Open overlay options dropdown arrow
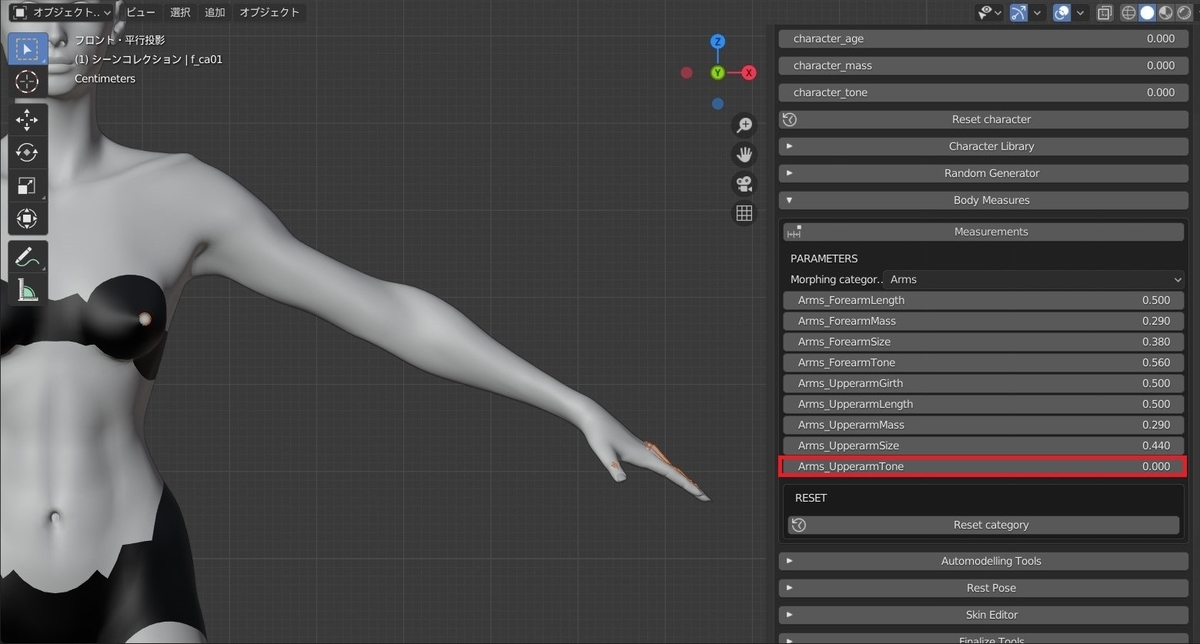The width and height of the screenshot is (1200, 644). [x=1082, y=12]
